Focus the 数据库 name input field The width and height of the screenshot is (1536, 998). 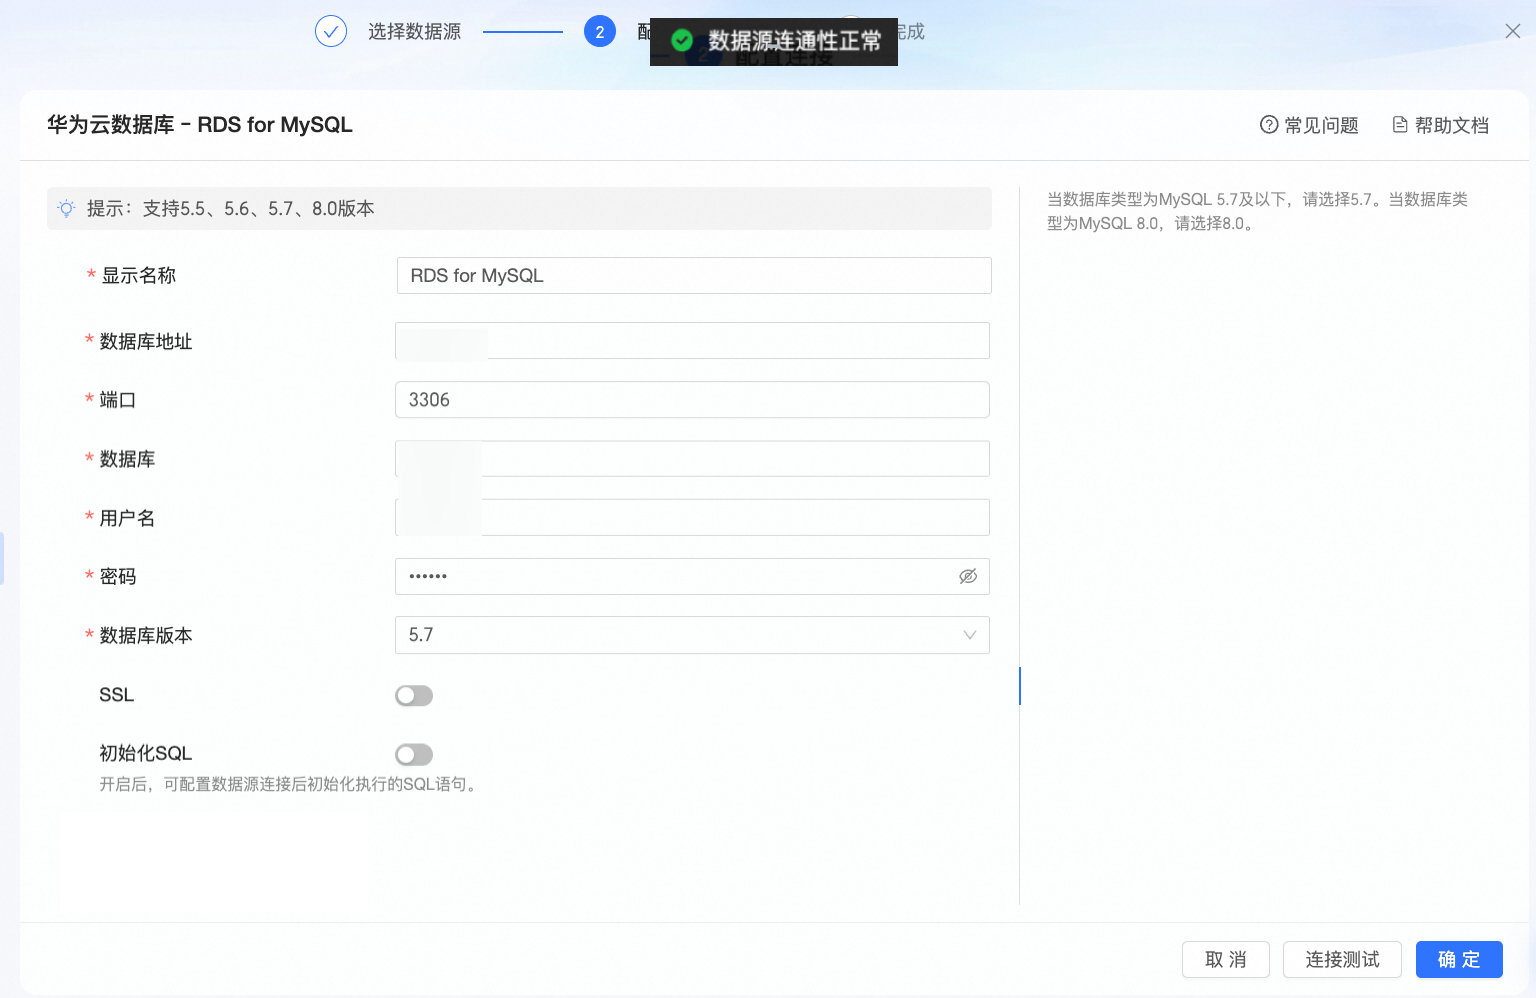692,459
